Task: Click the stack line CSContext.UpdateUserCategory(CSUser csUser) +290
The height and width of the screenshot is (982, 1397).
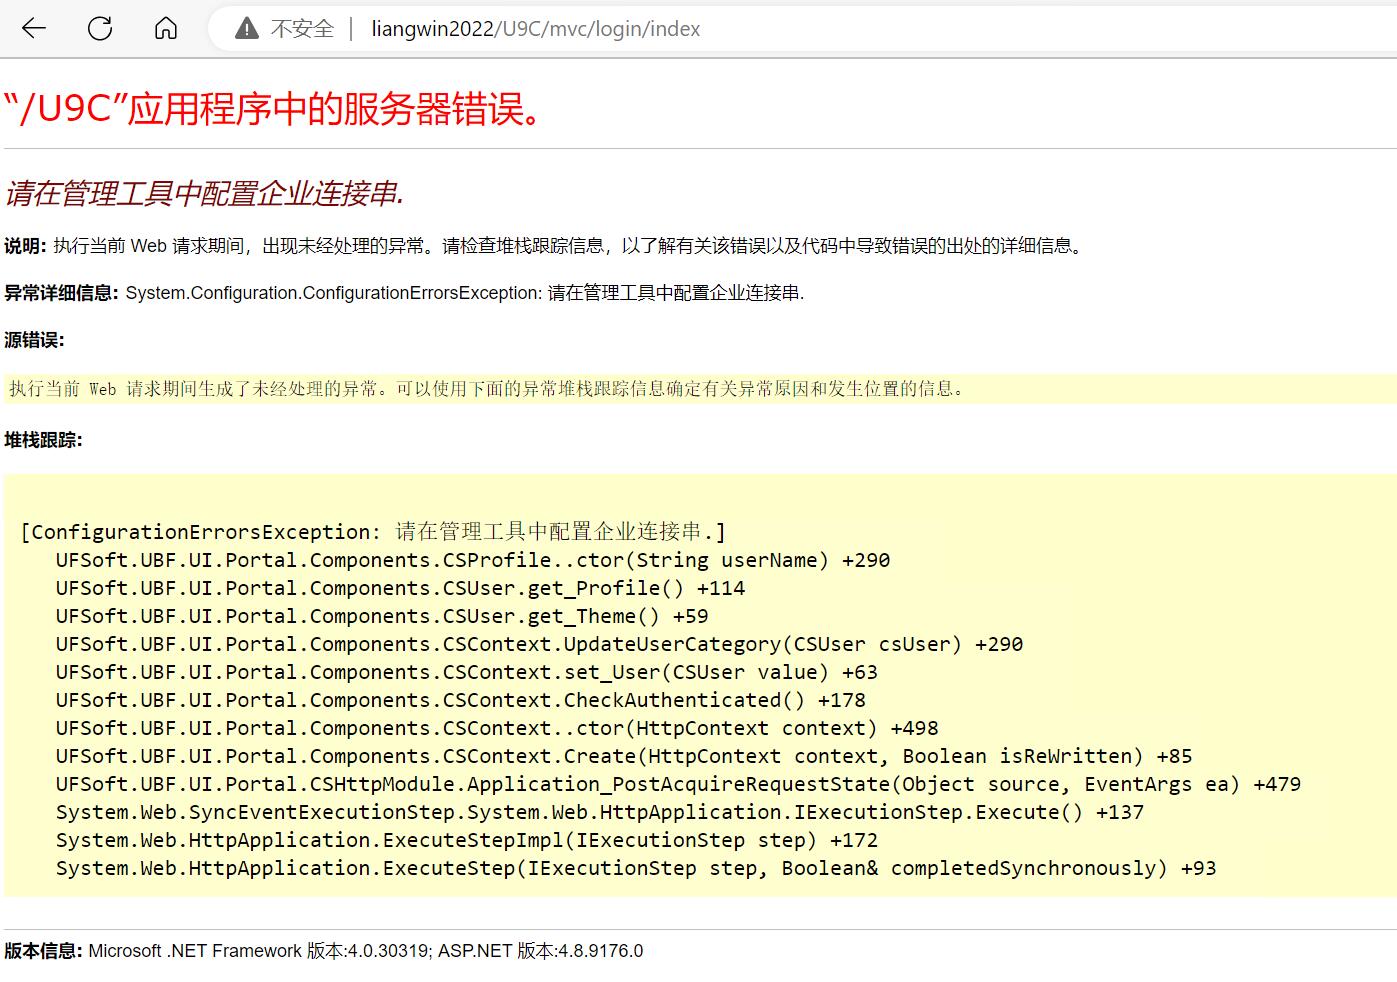Action: (540, 644)
